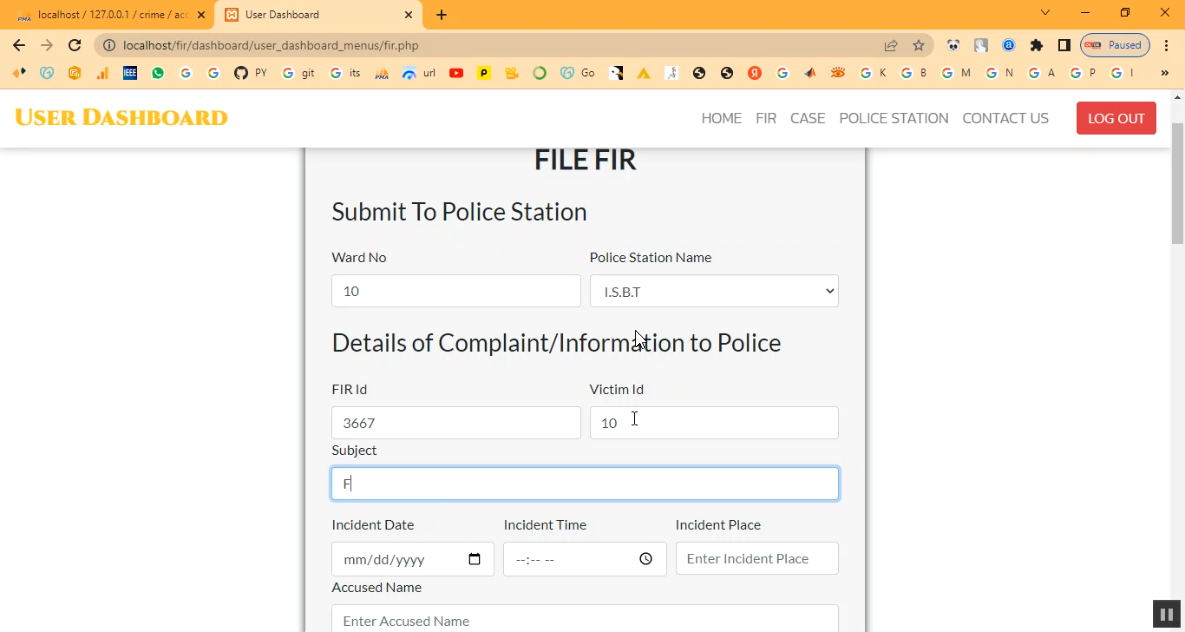
Task: Open the GitHub PY bookmark
Action: point(250,73)
